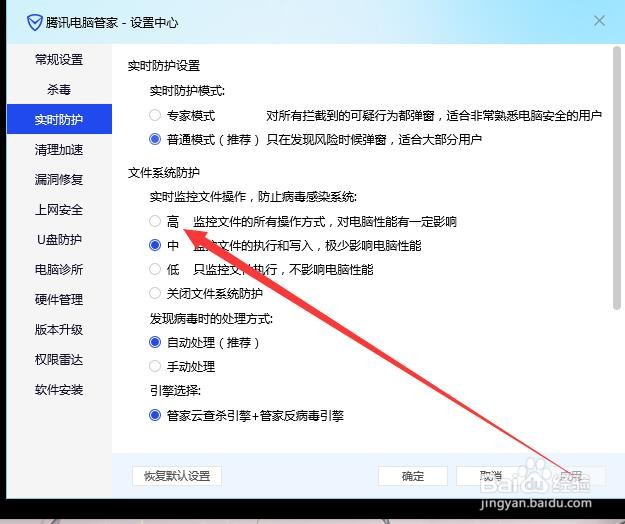Open the 常规设置 settings section
The width and height of the screenshot is (625, 524).
[59, 60]
